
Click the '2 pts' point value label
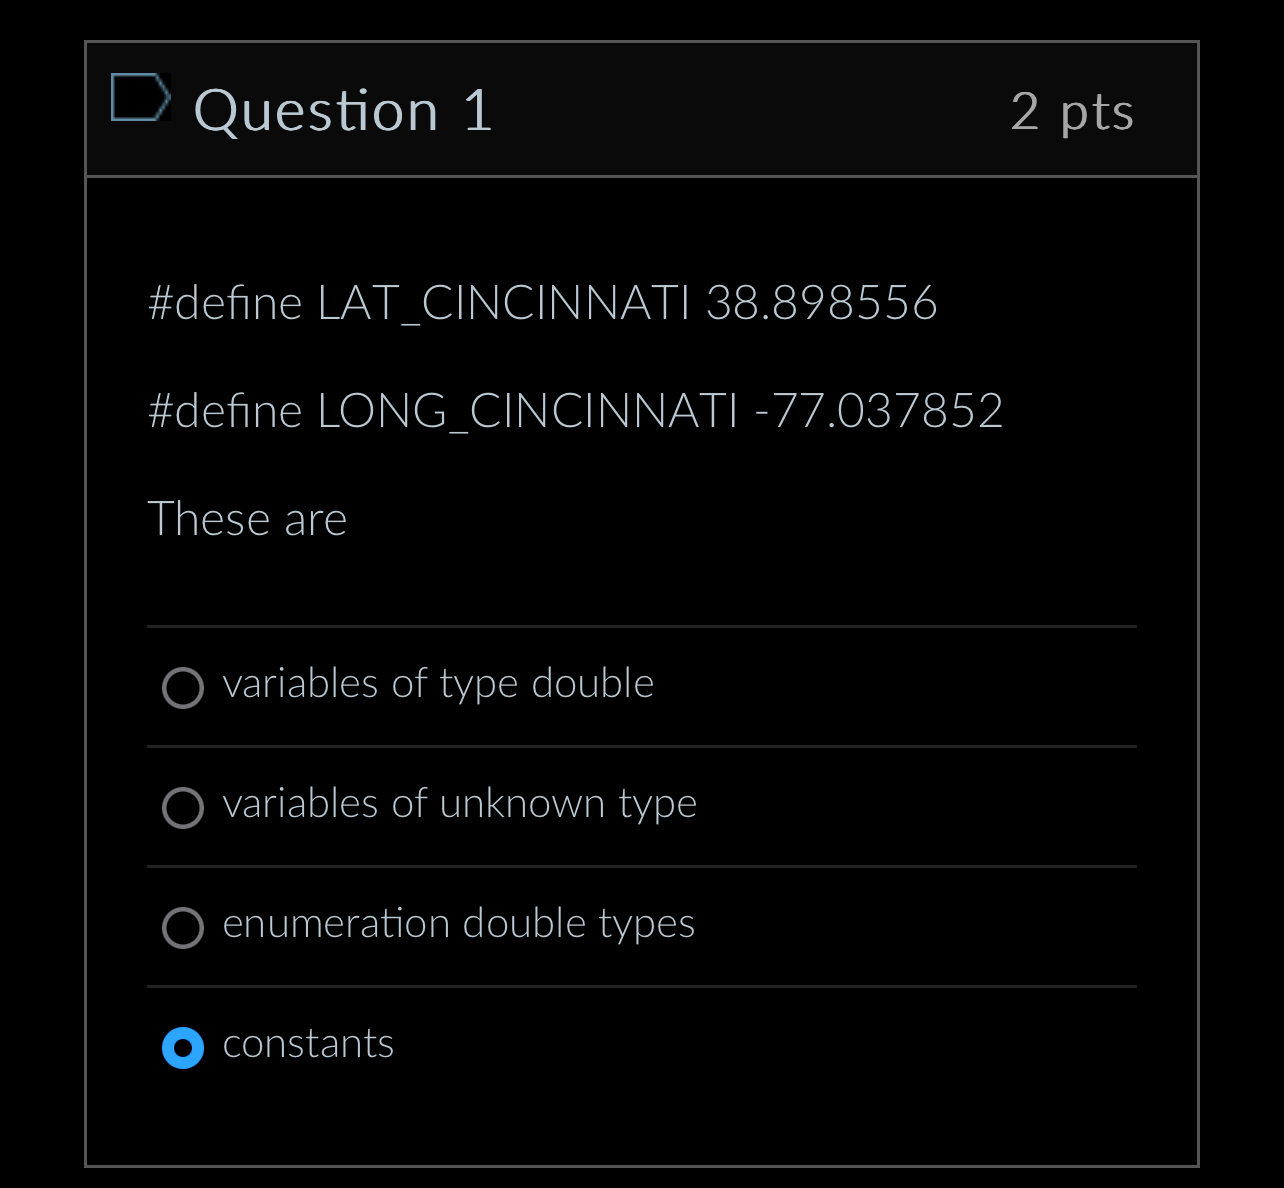click(1073, 111)
